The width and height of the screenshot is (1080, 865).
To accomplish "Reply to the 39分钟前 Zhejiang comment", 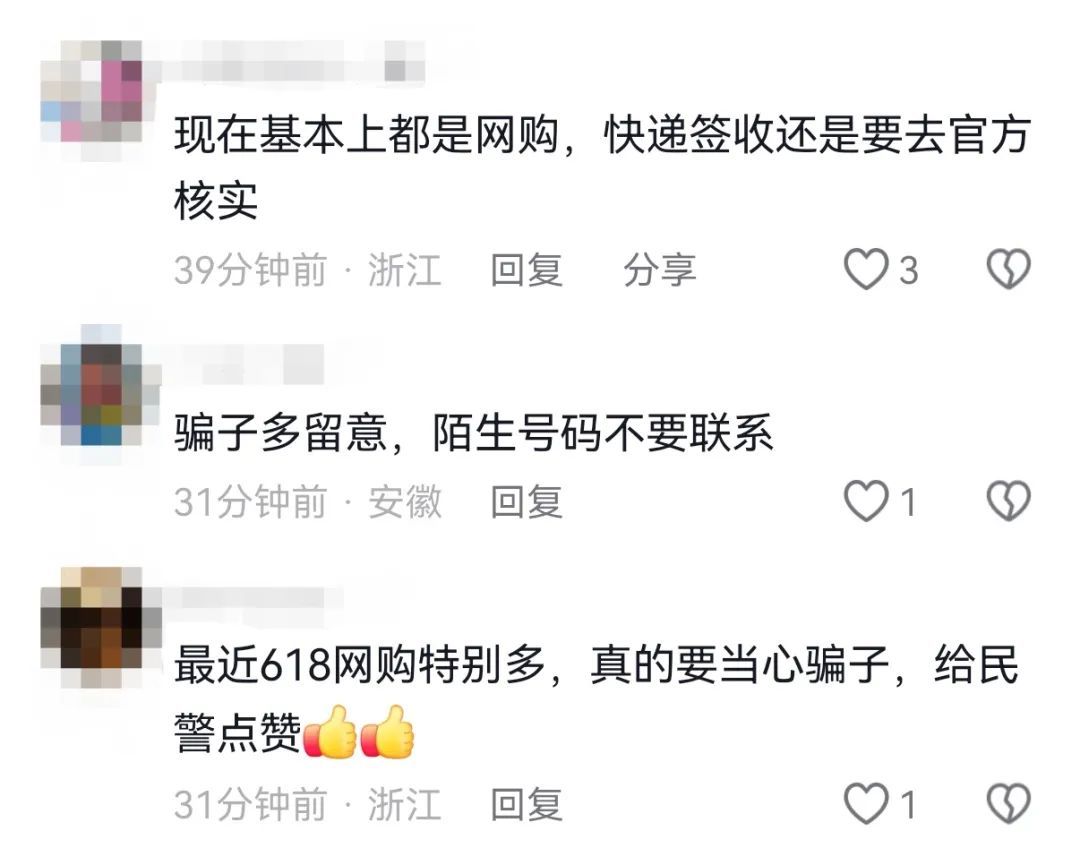I will [526, 269].
